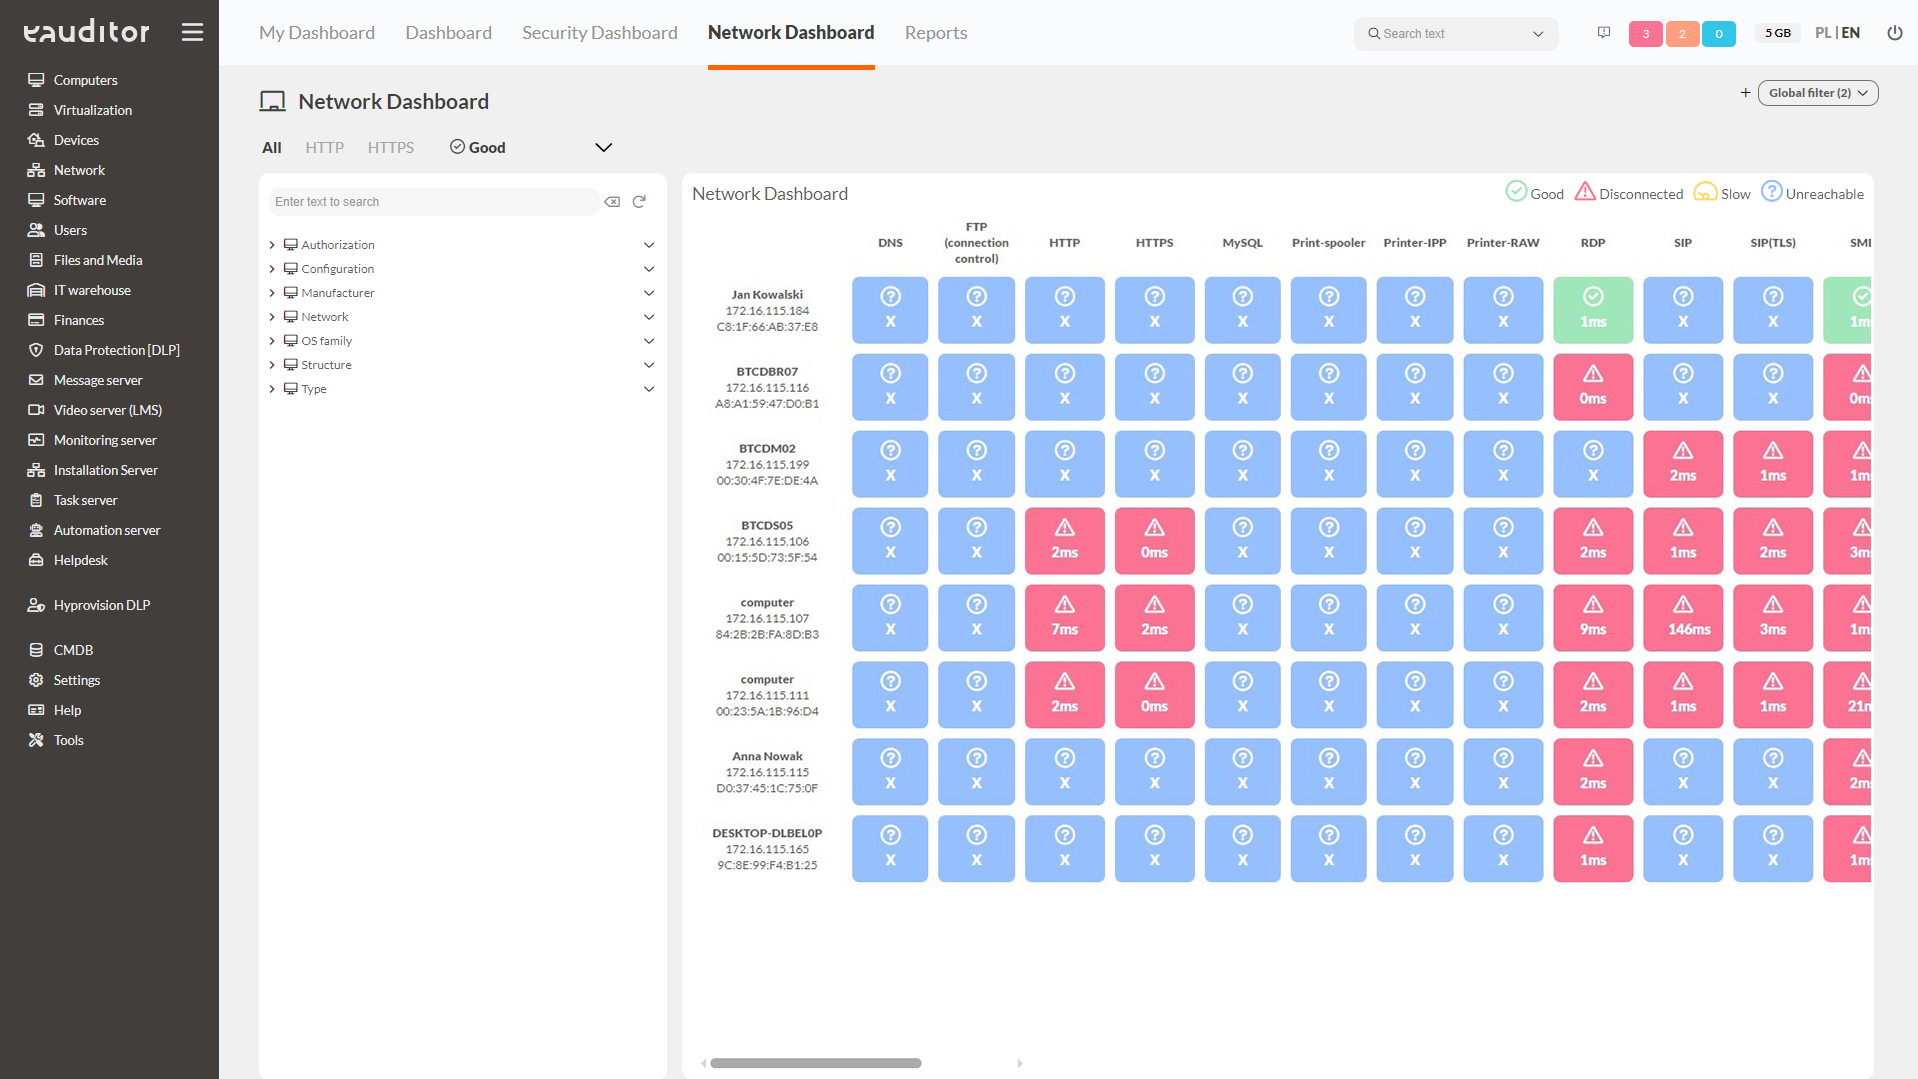Open Video server (LMS) section
Viewport: 1918px width, 1079px height.
coord(107,410)
